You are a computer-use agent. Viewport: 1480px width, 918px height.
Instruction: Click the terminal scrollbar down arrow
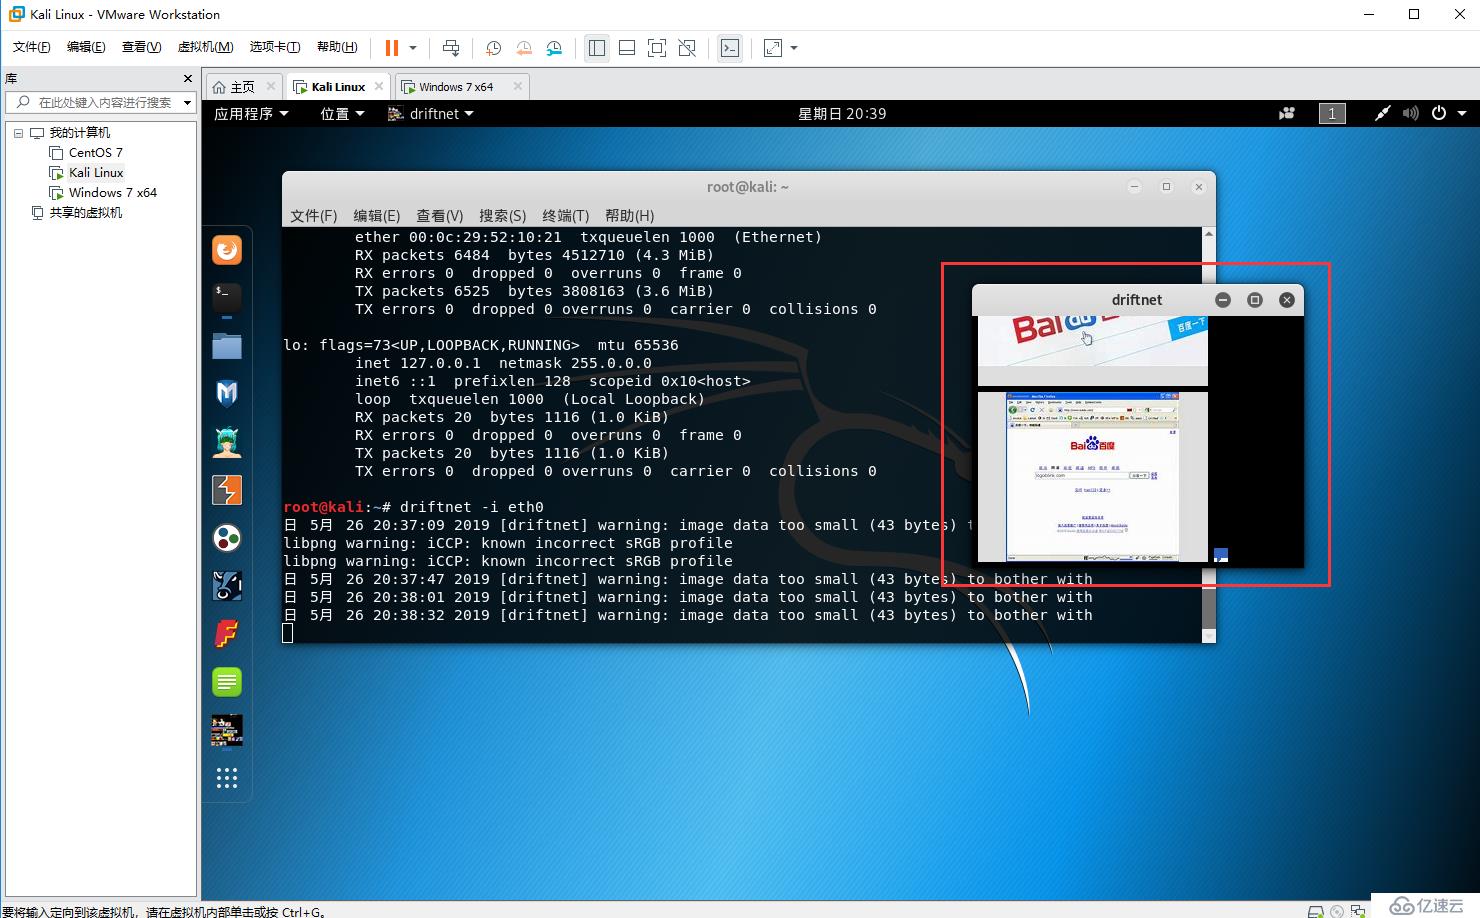[x=1208, y=635]
